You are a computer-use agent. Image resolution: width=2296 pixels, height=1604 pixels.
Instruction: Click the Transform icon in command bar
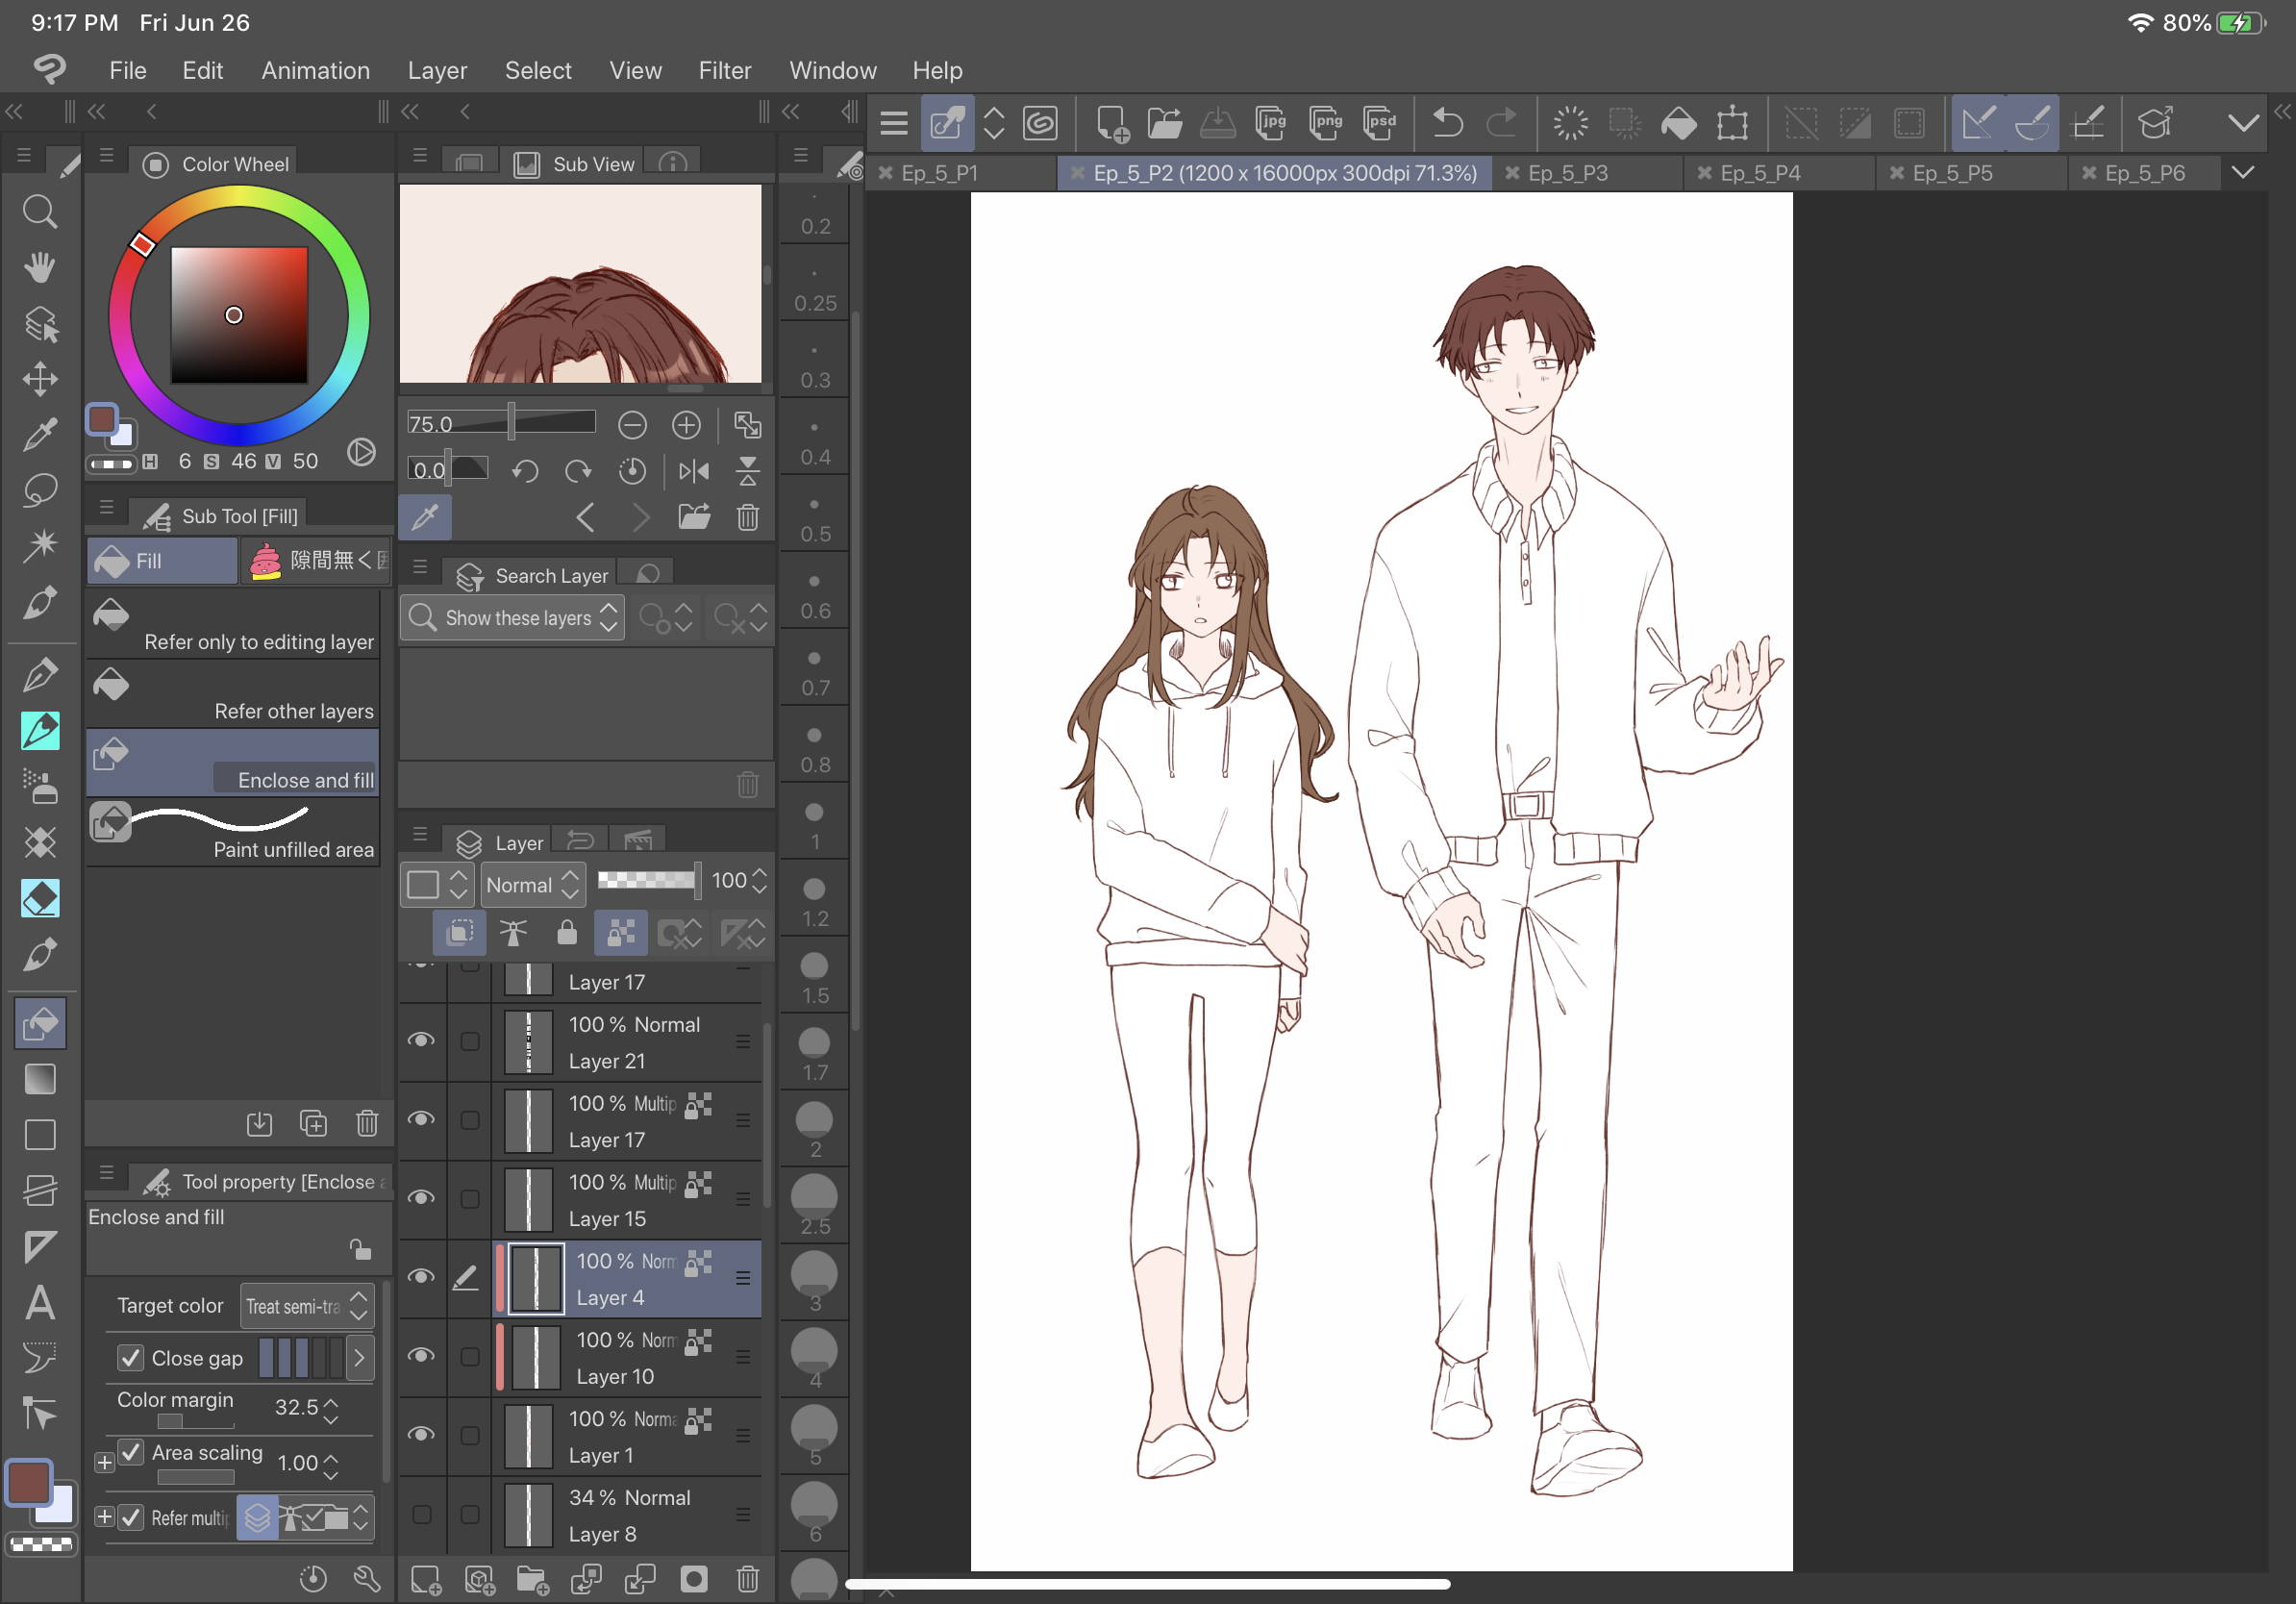click(1733, 123)
